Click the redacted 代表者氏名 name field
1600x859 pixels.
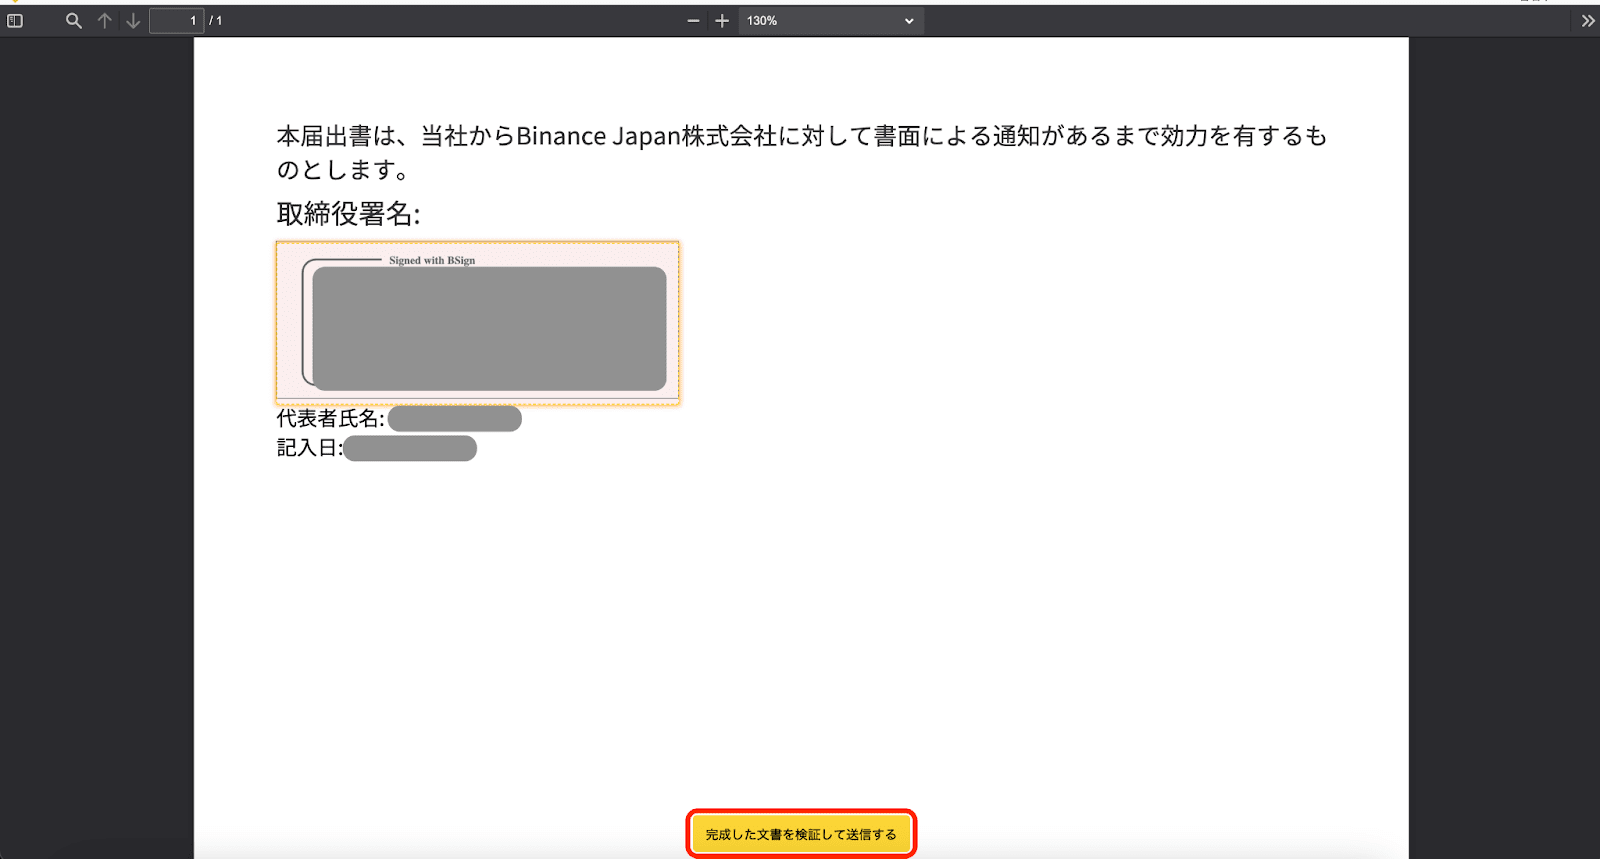click(454, 419)
